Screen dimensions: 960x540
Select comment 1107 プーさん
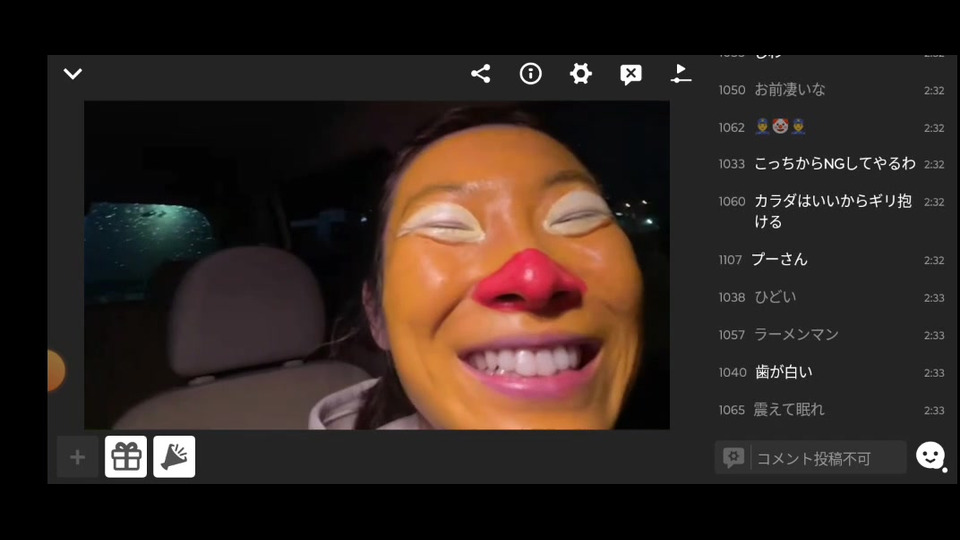[x=831, y=260]
